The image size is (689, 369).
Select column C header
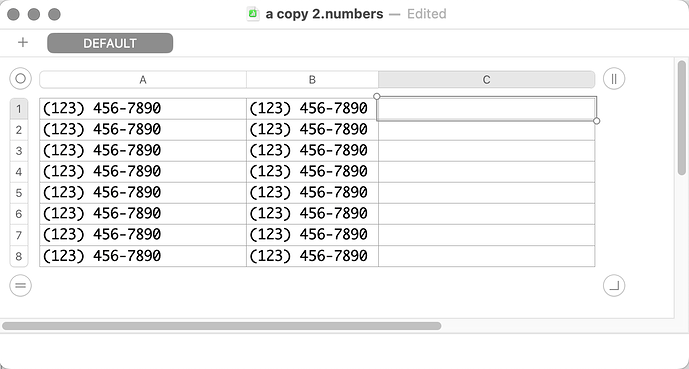tap(486, 80)
